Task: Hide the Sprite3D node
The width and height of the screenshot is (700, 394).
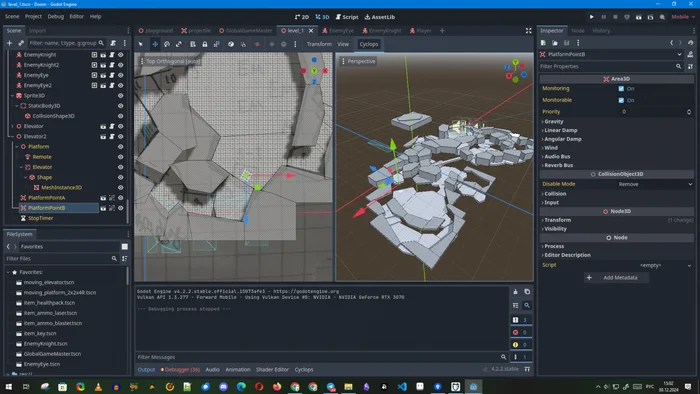Action: coord(121,95)
